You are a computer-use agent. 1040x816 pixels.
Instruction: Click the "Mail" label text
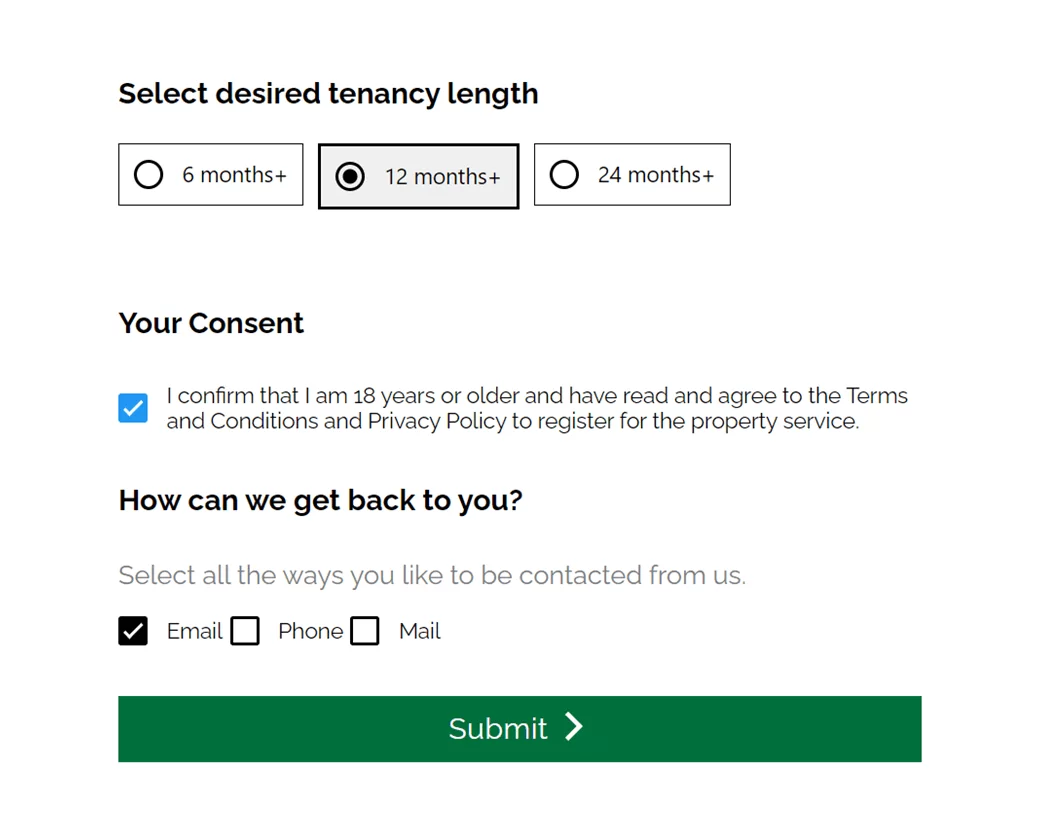coord(419,631)
